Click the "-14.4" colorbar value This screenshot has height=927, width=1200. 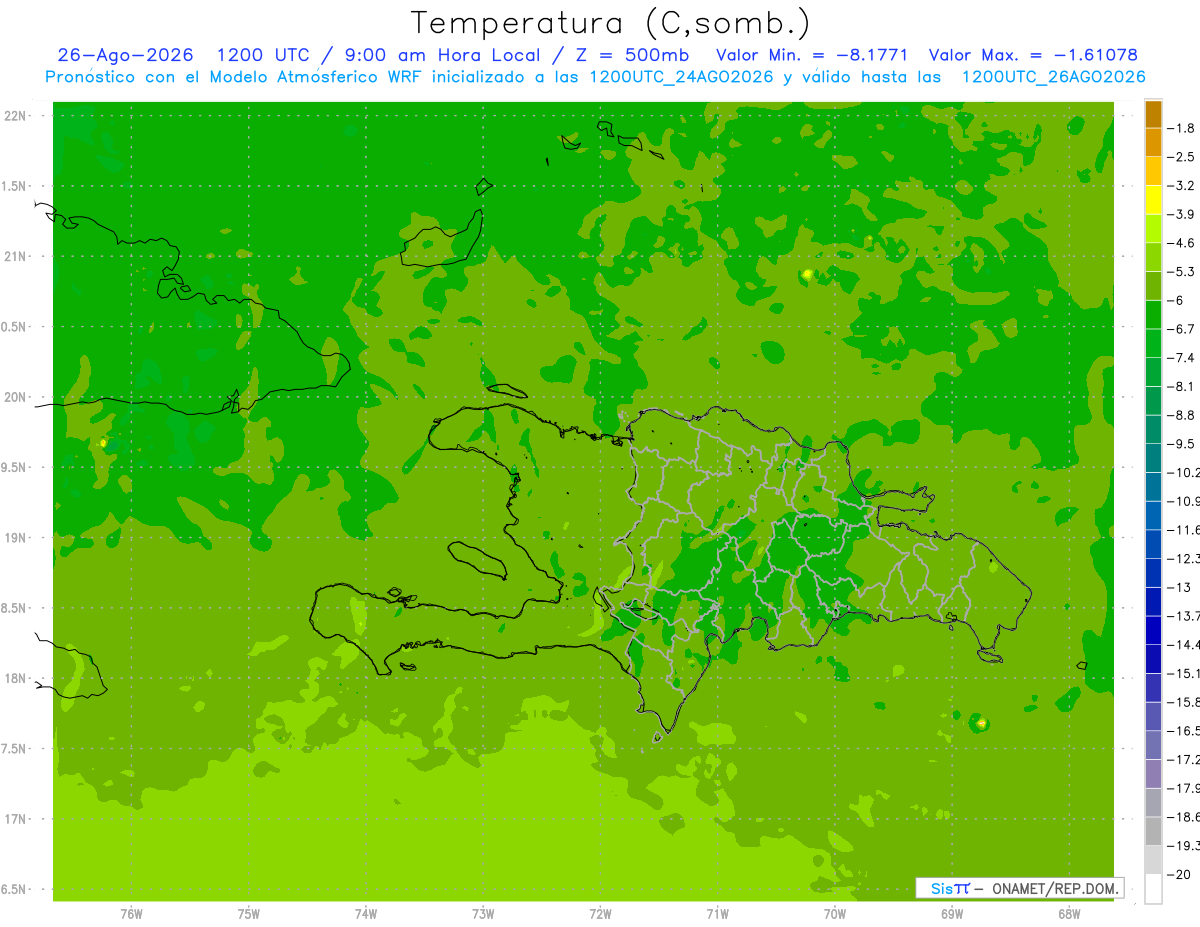coord(1185,644)
